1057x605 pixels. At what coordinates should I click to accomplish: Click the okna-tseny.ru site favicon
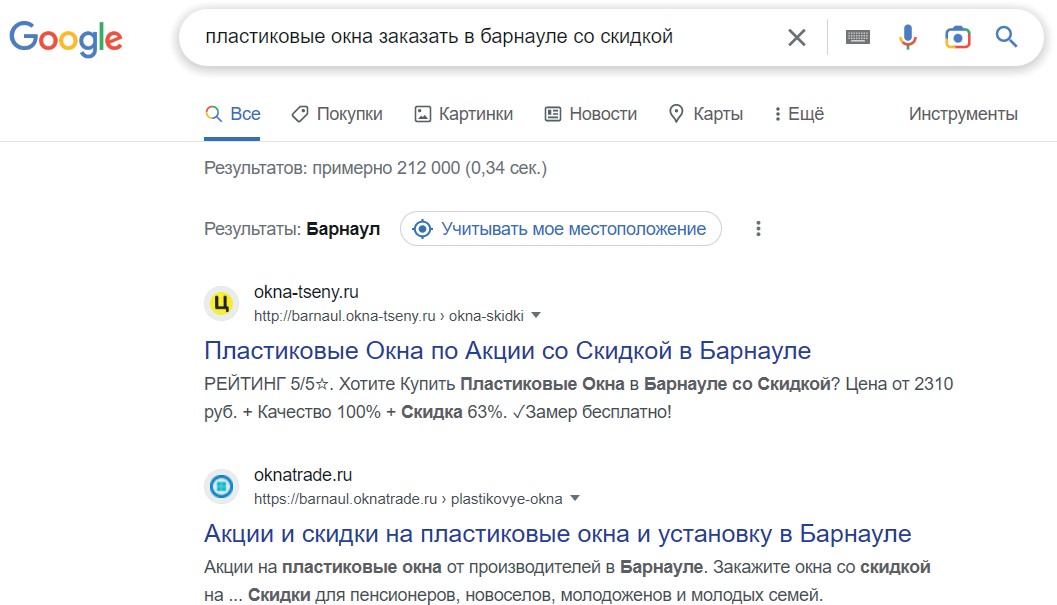coord(221,303)
